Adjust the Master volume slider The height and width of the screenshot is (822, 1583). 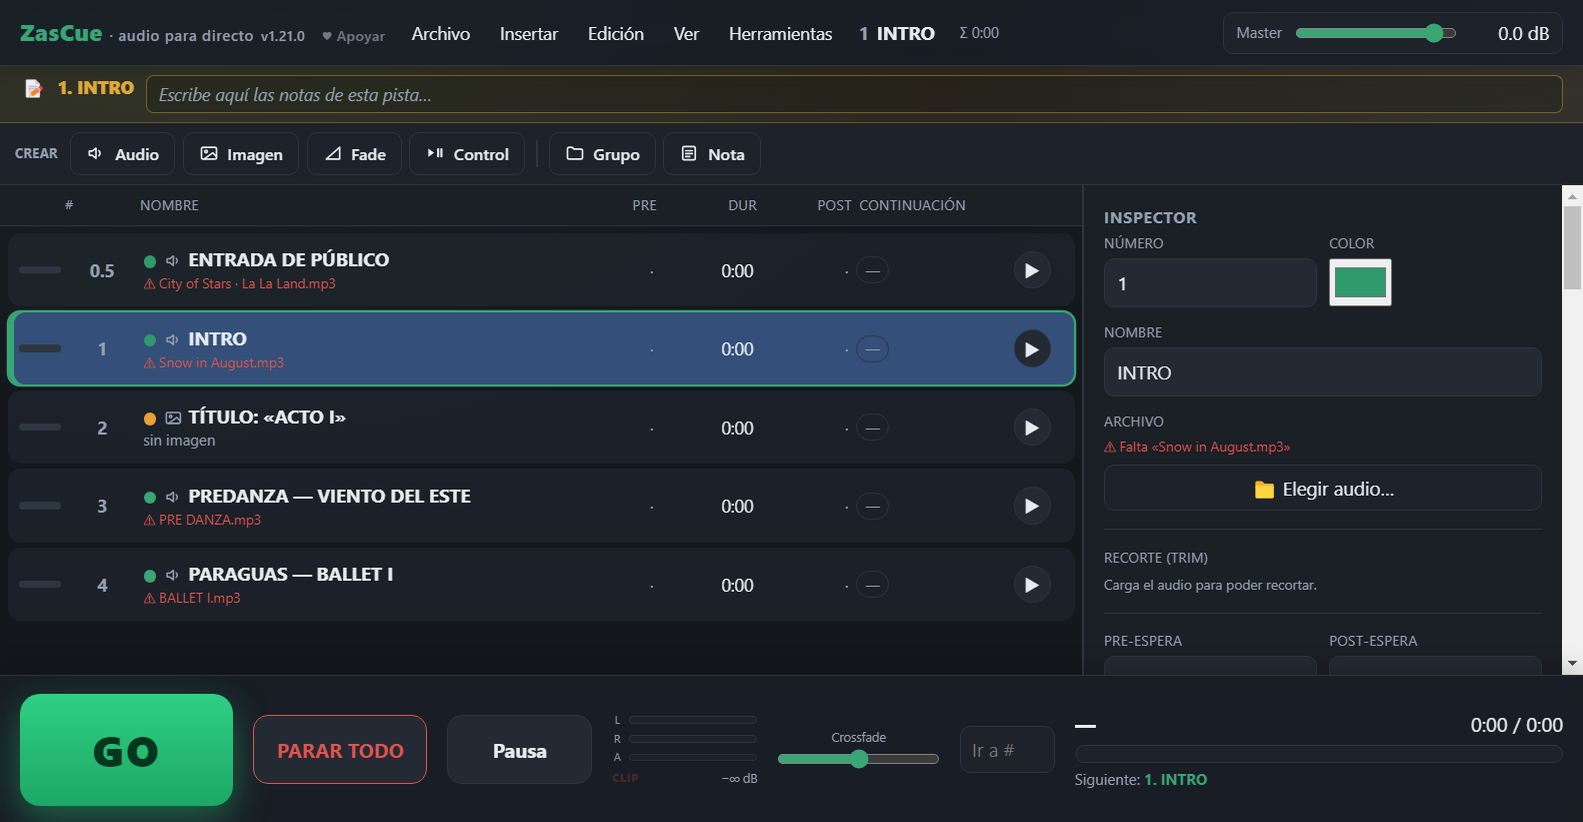pyautogui.click(x=1376, y=33)
